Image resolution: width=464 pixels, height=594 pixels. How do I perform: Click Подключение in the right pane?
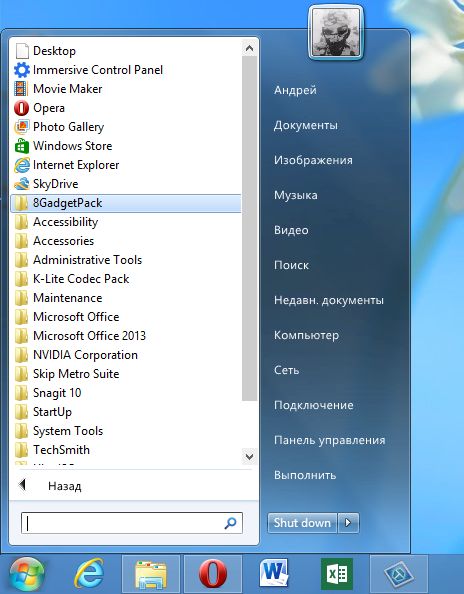pyautogui.click(x=314, y=405)
